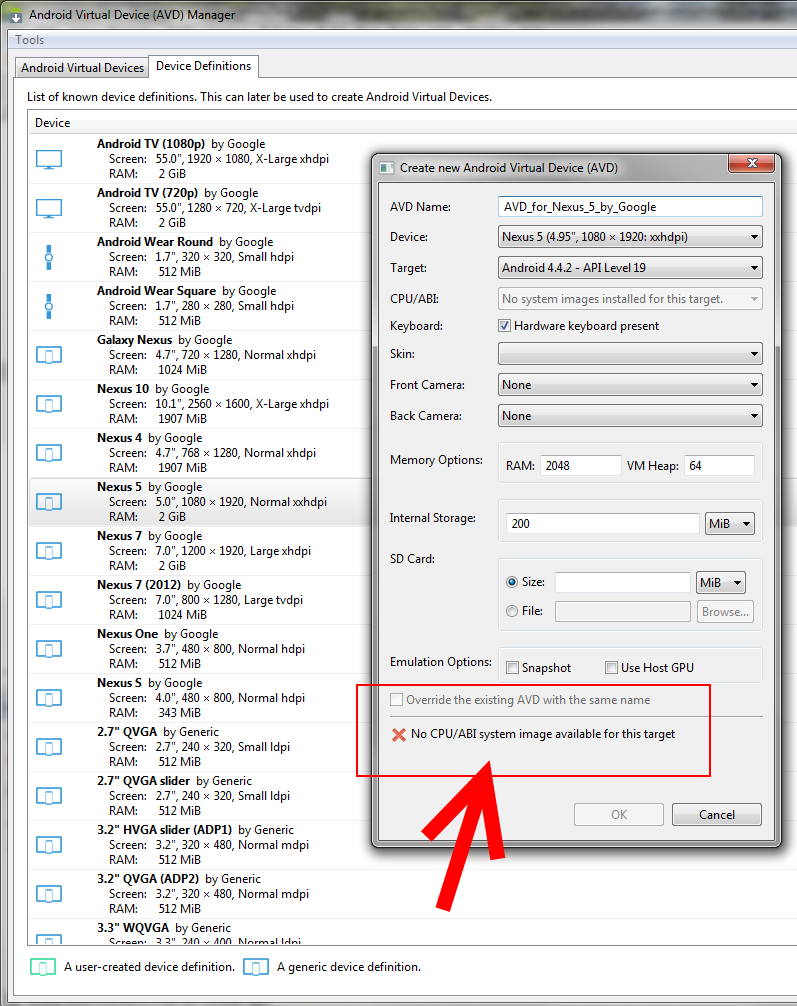Screen dimensions: 797x1006
Task: Click the Nexus 7 device icon
Action: [49, 551]
